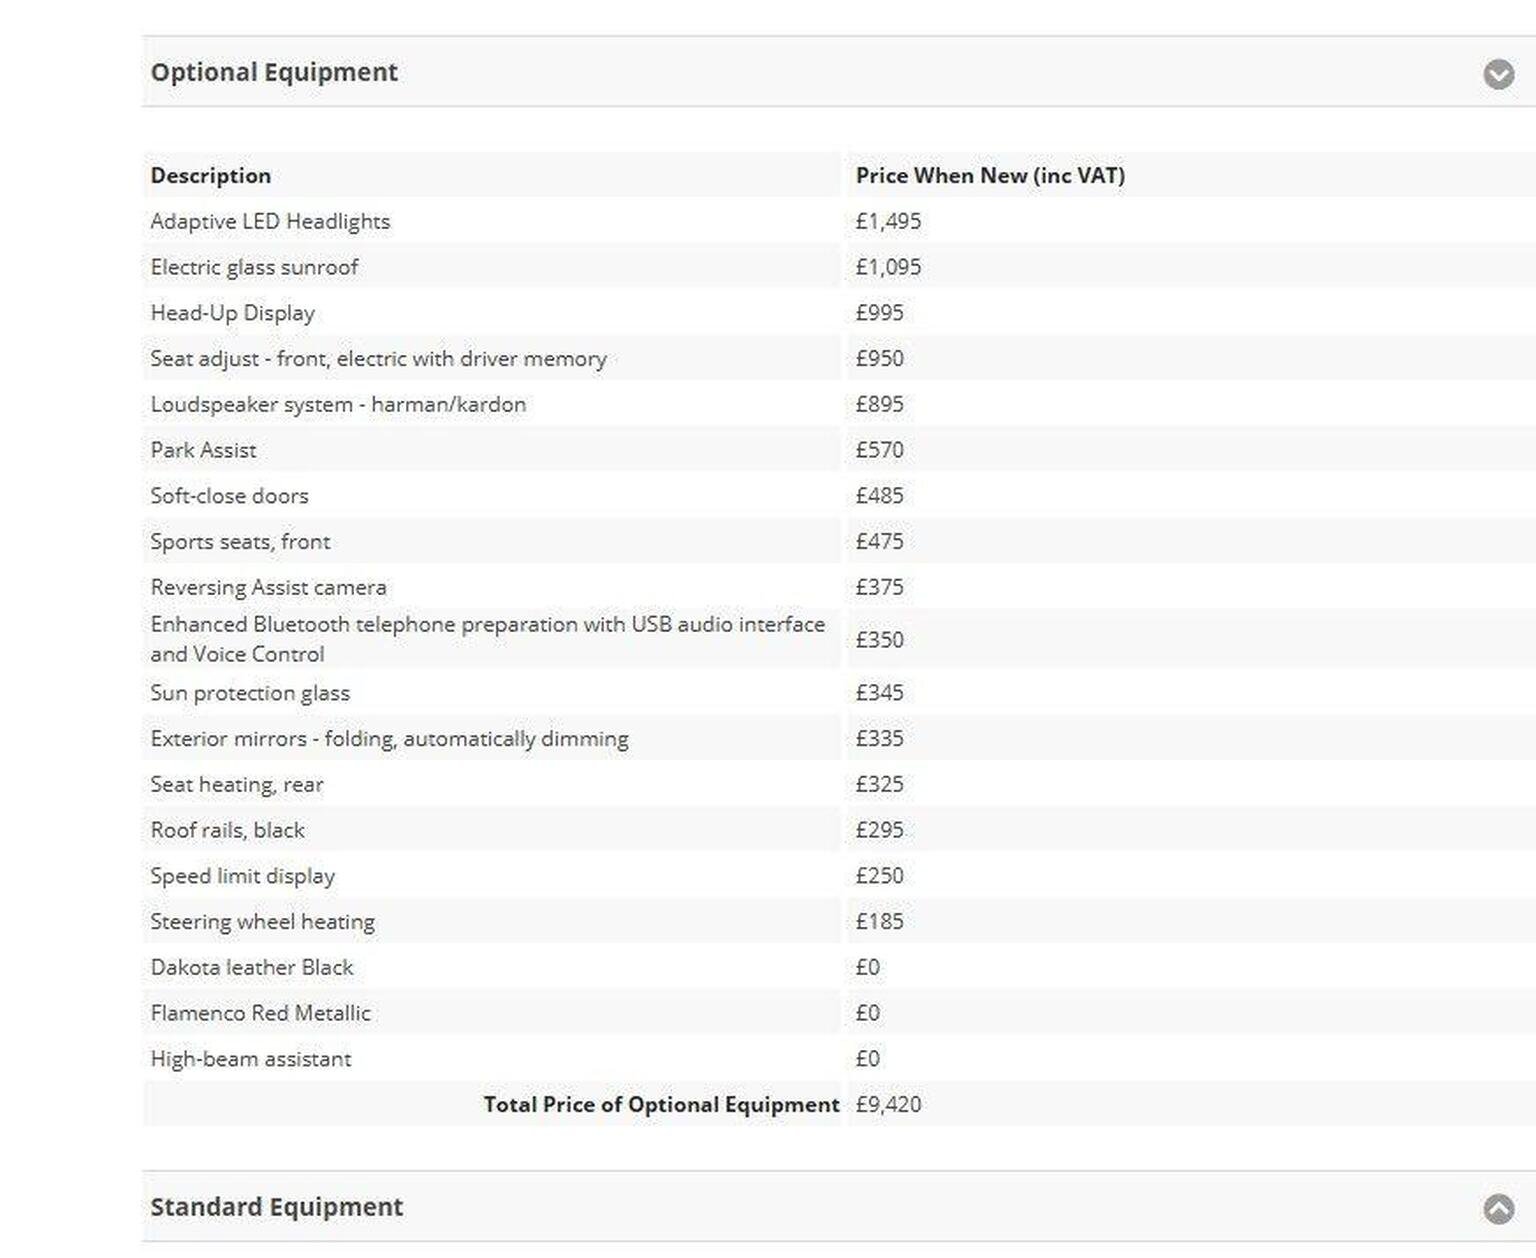
Task: Click the Optional Equipment header title
Action: pyautogui.click(x=274, y=72)
